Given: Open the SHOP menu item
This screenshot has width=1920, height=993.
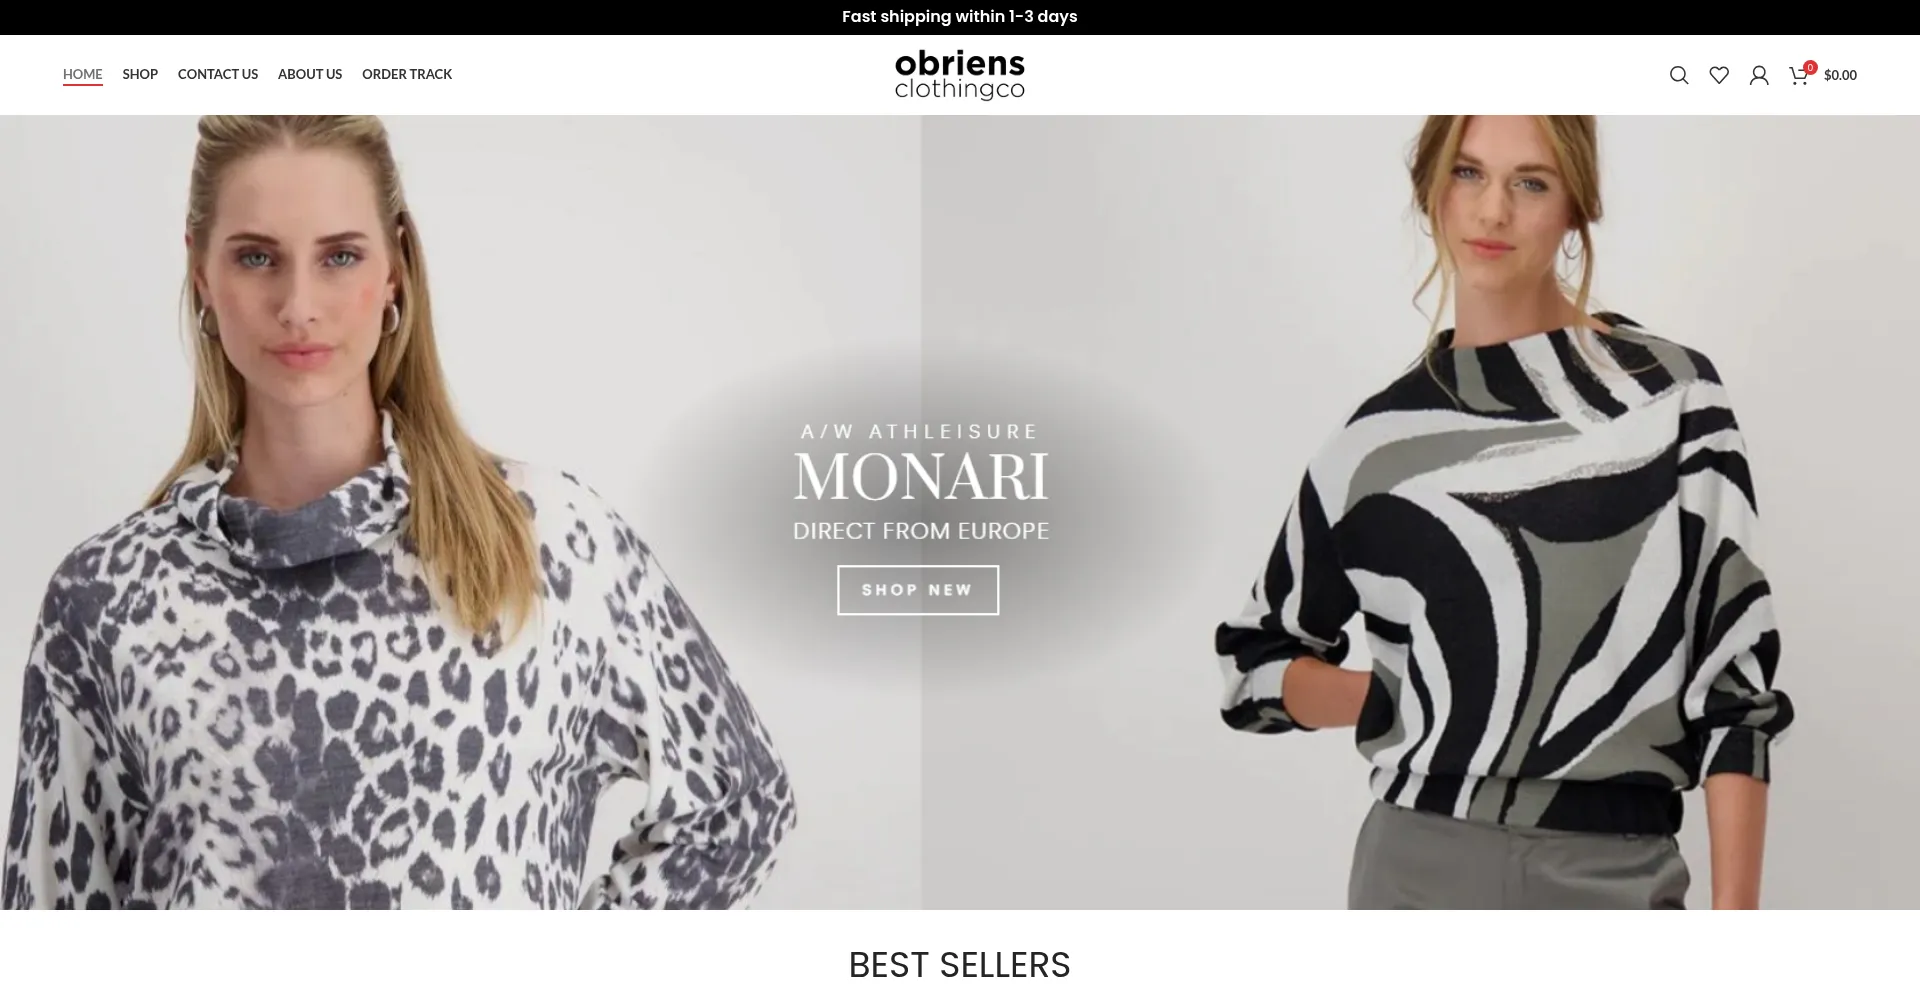Looking at the screenshot, I should (x=140, y=74).
